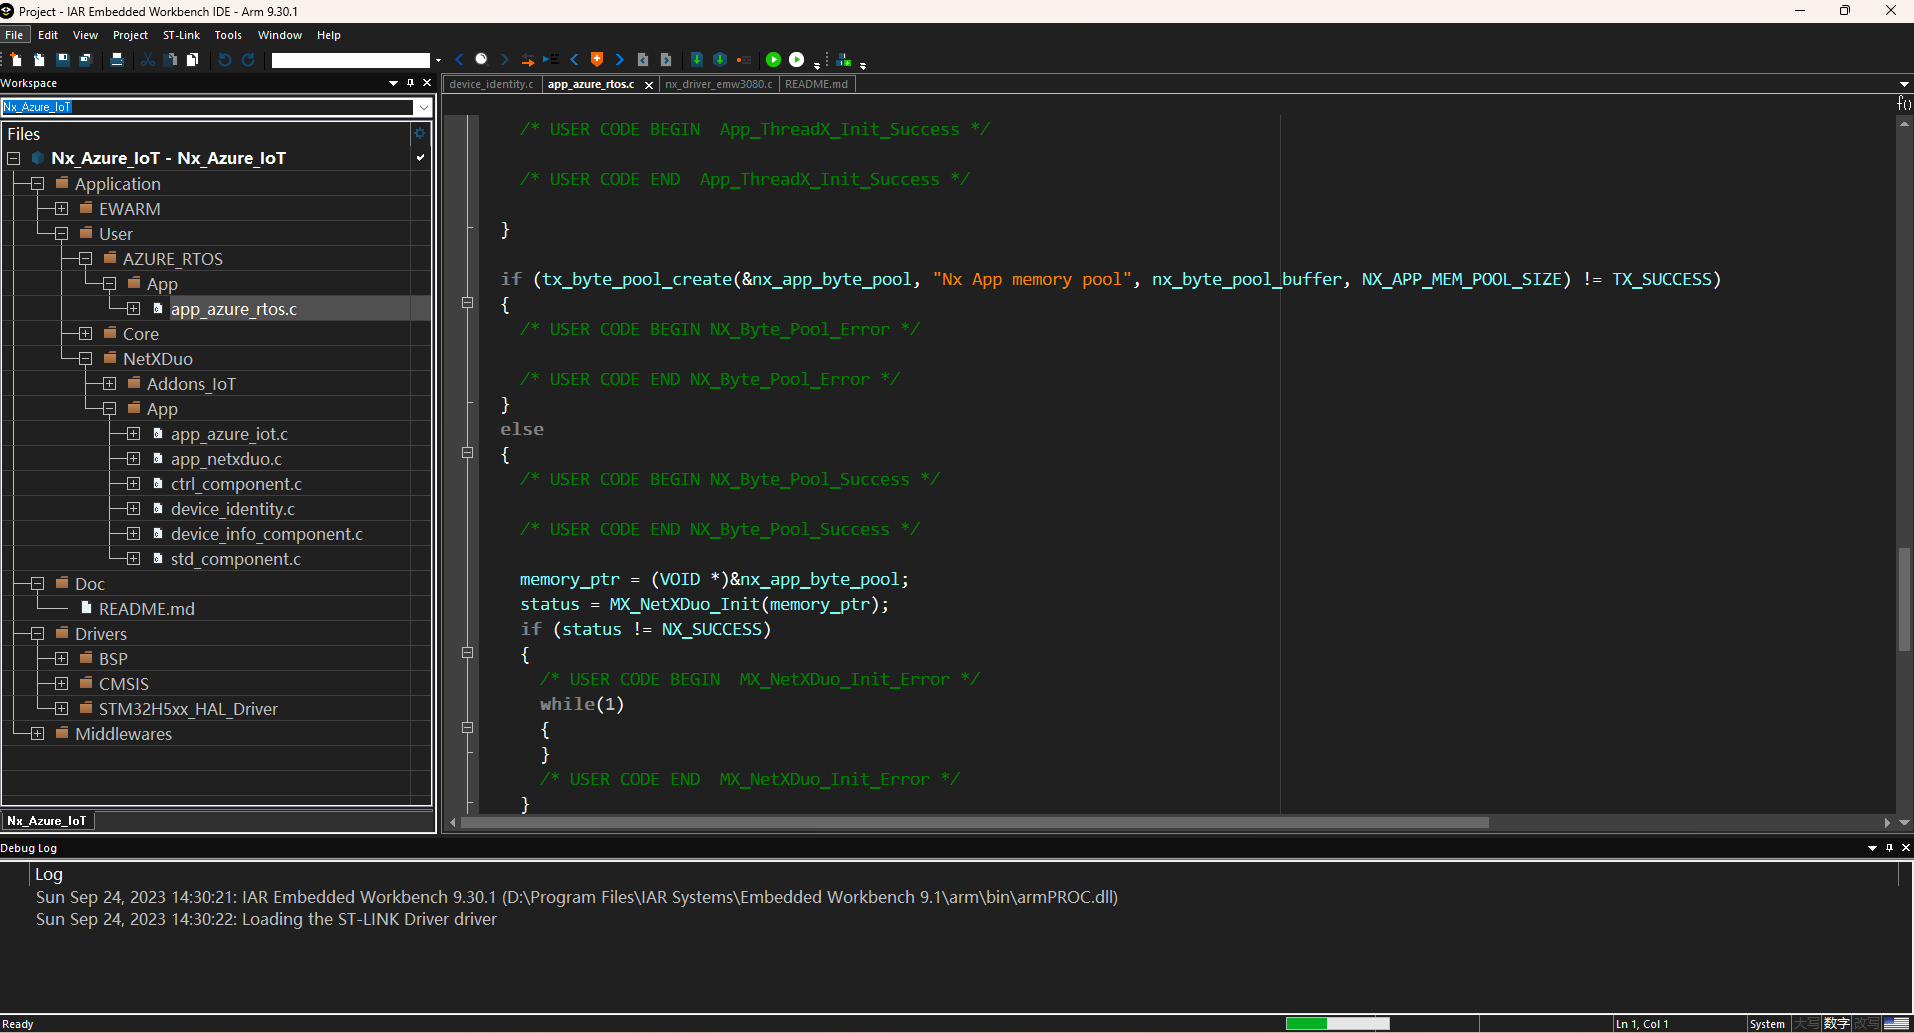The image size is (1914, 1033).
Task: Collapse the Drivers folder
Action: tap(37, 634)
